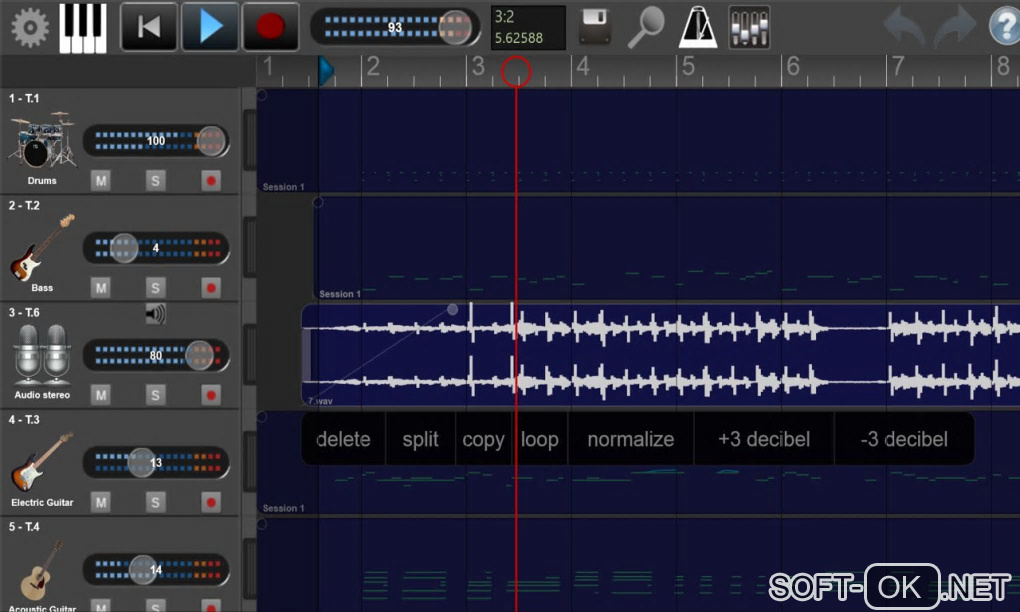1020x612 pixels.
Task: Click the speaker icon on track T.6
Action: pyautogui.click(x=155, y=314)
